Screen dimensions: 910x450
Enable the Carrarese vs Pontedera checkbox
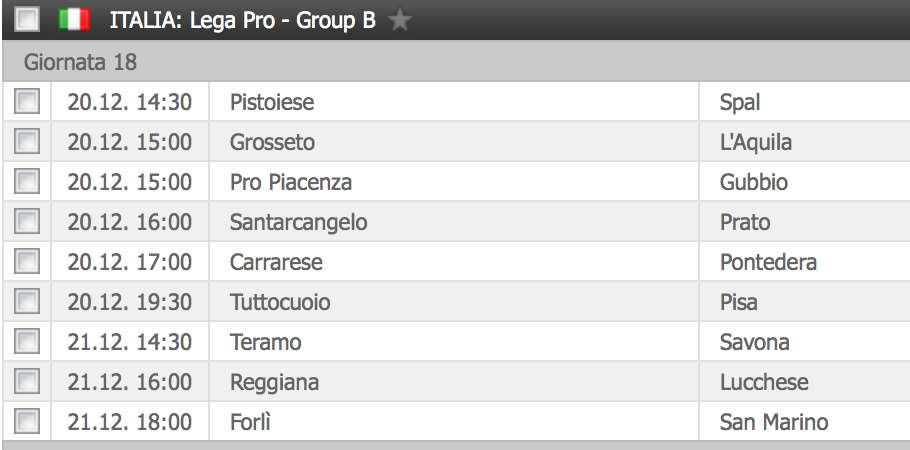point(27,261)
